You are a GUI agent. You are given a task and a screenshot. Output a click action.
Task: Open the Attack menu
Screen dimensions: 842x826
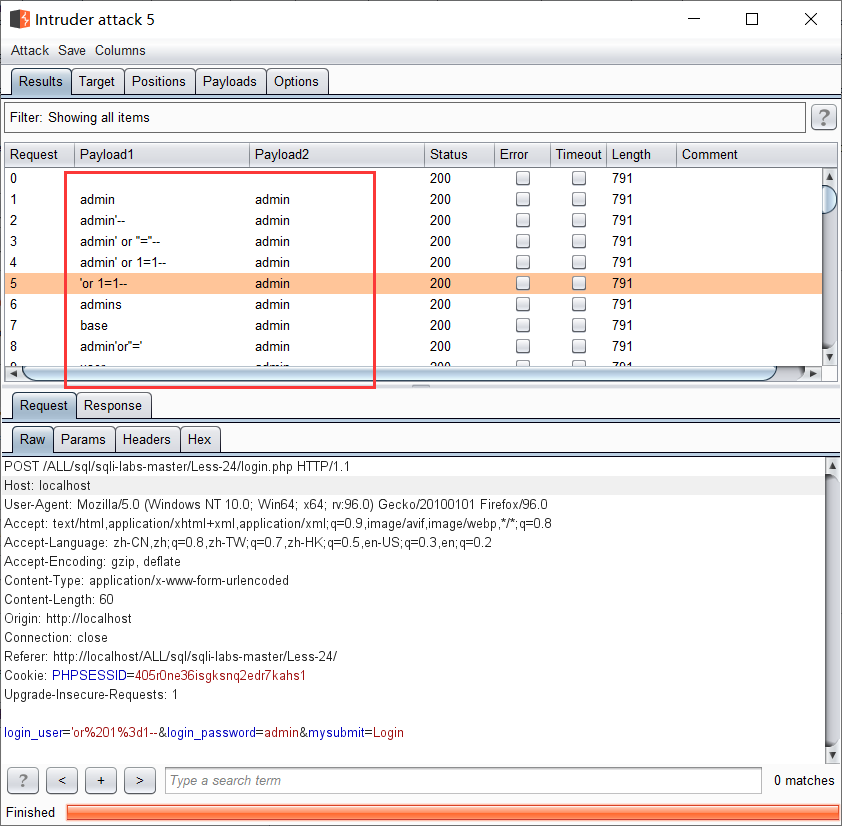tap(30, 50)
